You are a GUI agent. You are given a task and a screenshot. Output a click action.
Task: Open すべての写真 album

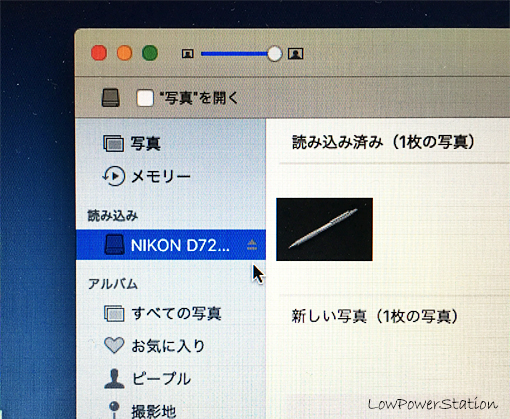(171, 314)
